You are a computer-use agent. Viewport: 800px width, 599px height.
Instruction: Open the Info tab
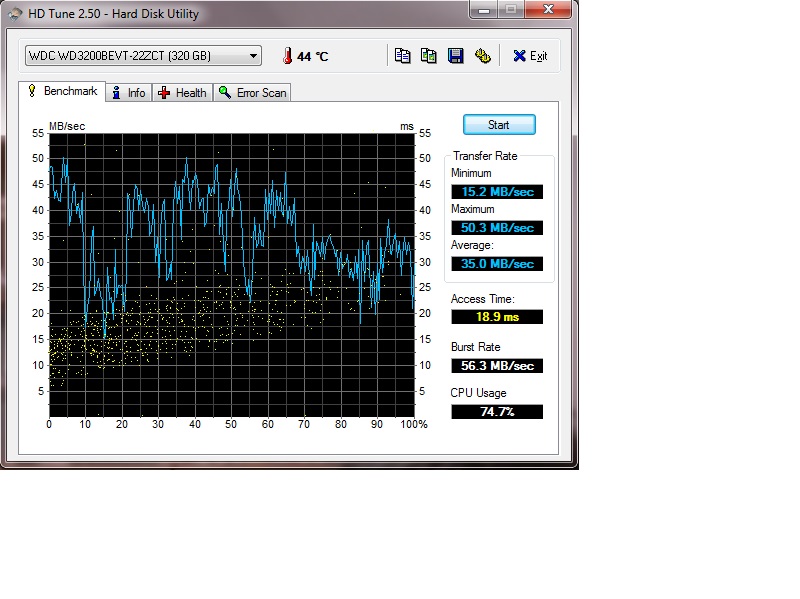128,93
